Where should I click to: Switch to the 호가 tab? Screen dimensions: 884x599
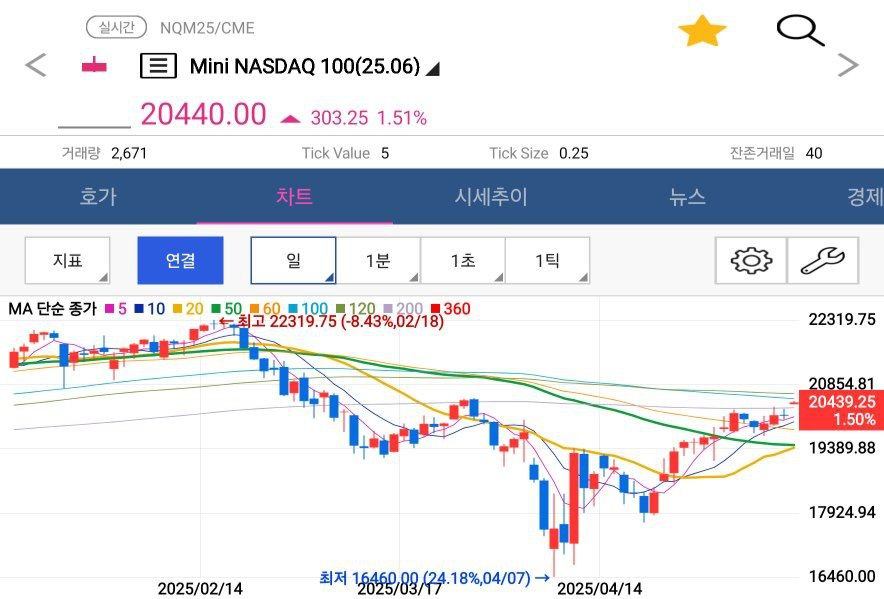pos(98,197)
